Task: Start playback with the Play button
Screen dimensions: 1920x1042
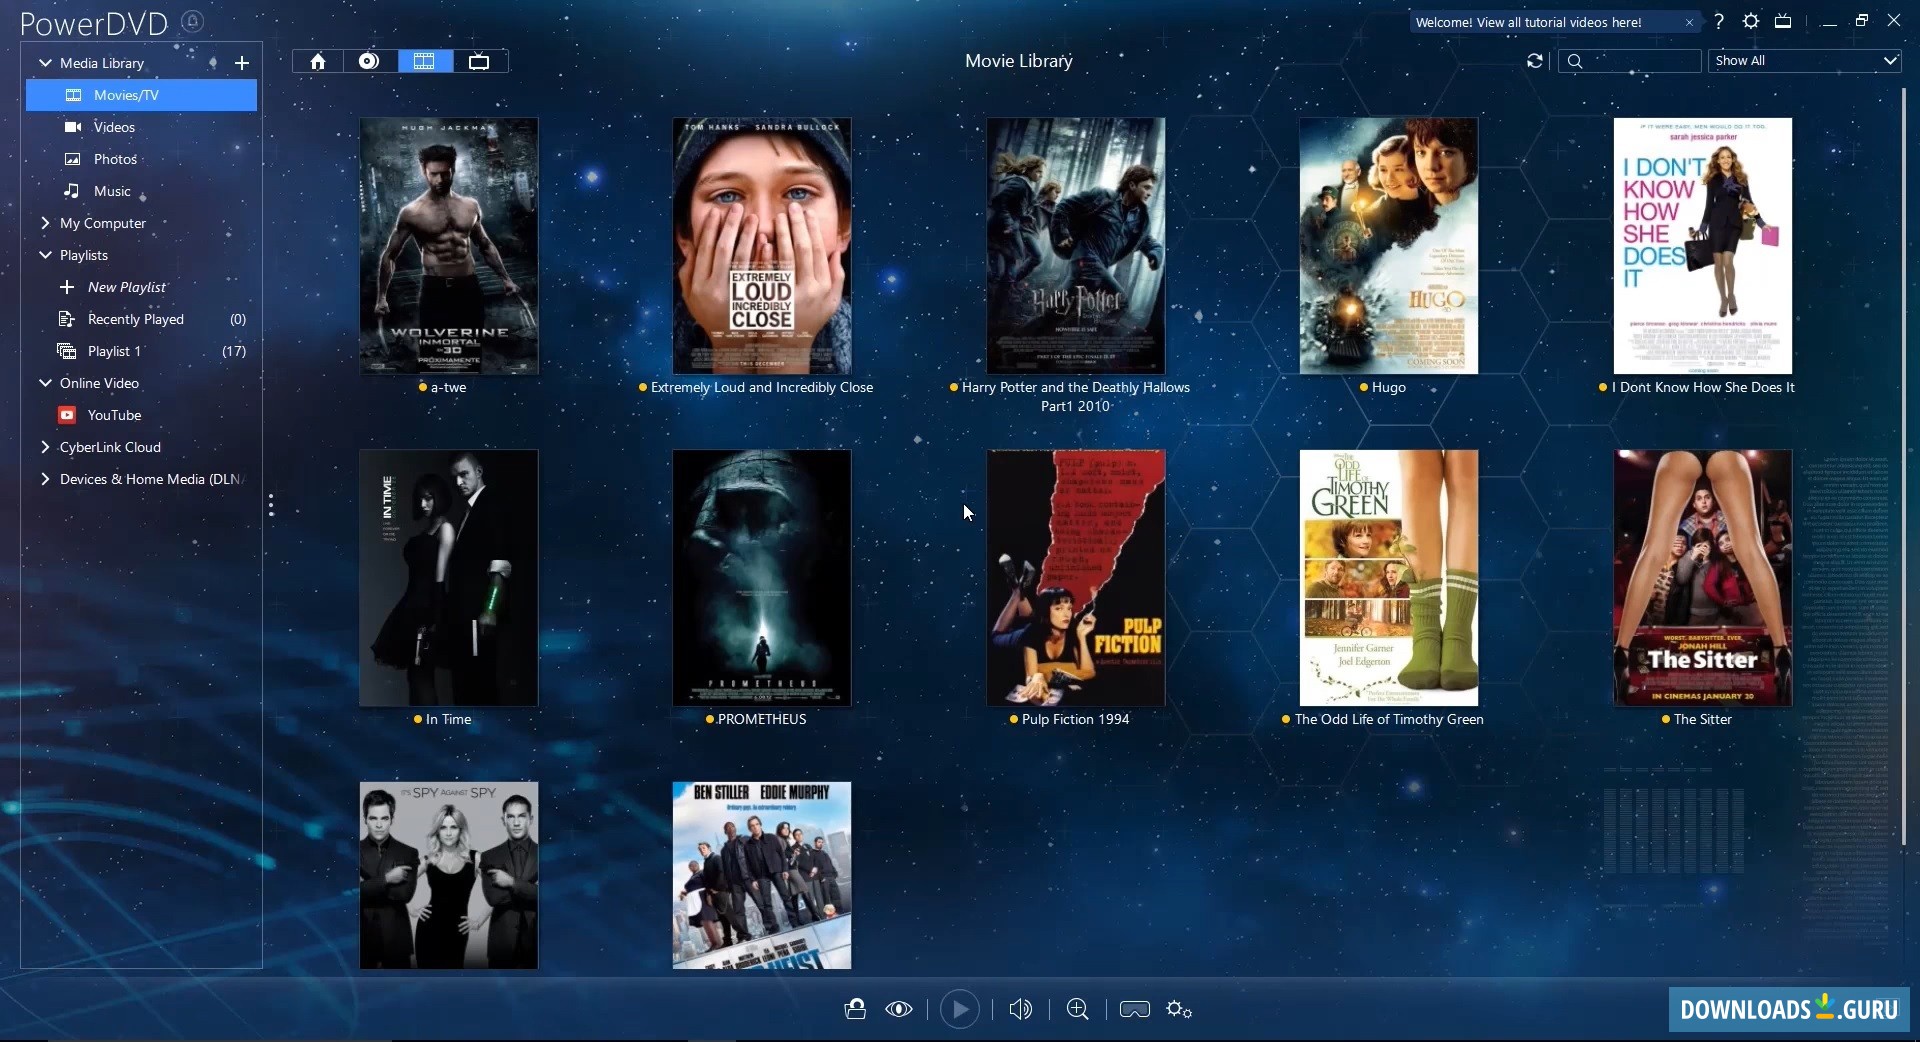Action: click(959, 1009)
